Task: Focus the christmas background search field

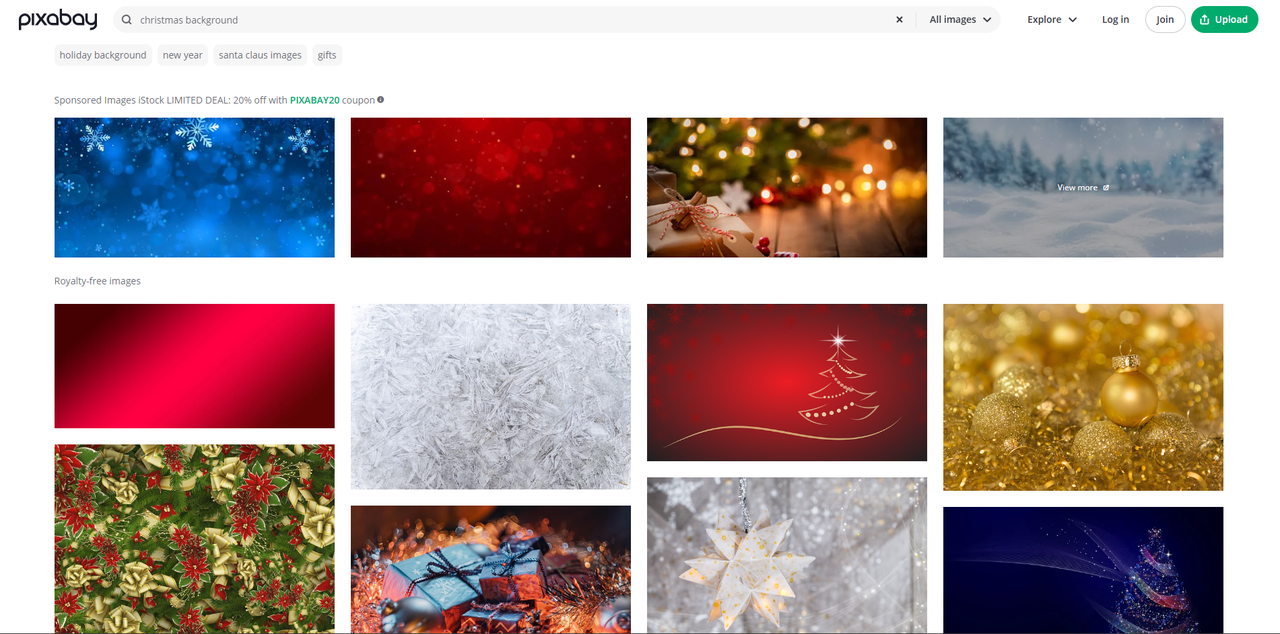Action: pyautogui.click(x=510, y=20)
